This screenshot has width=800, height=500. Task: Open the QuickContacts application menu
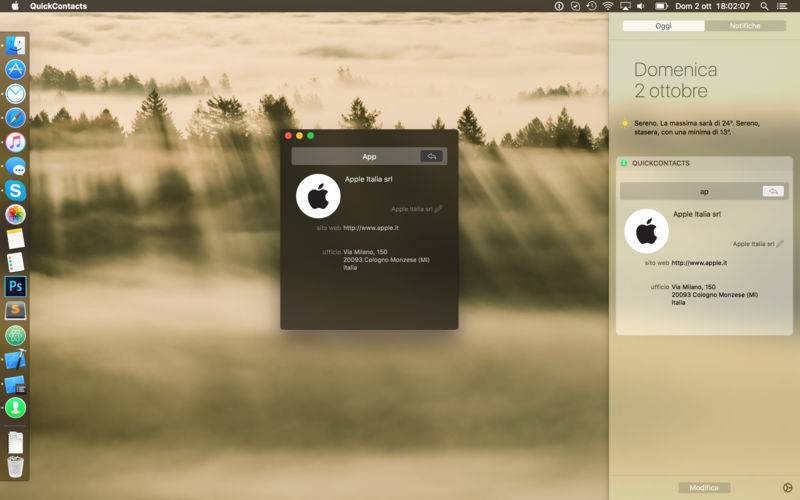pyautogui.click(x=58, y=6)
